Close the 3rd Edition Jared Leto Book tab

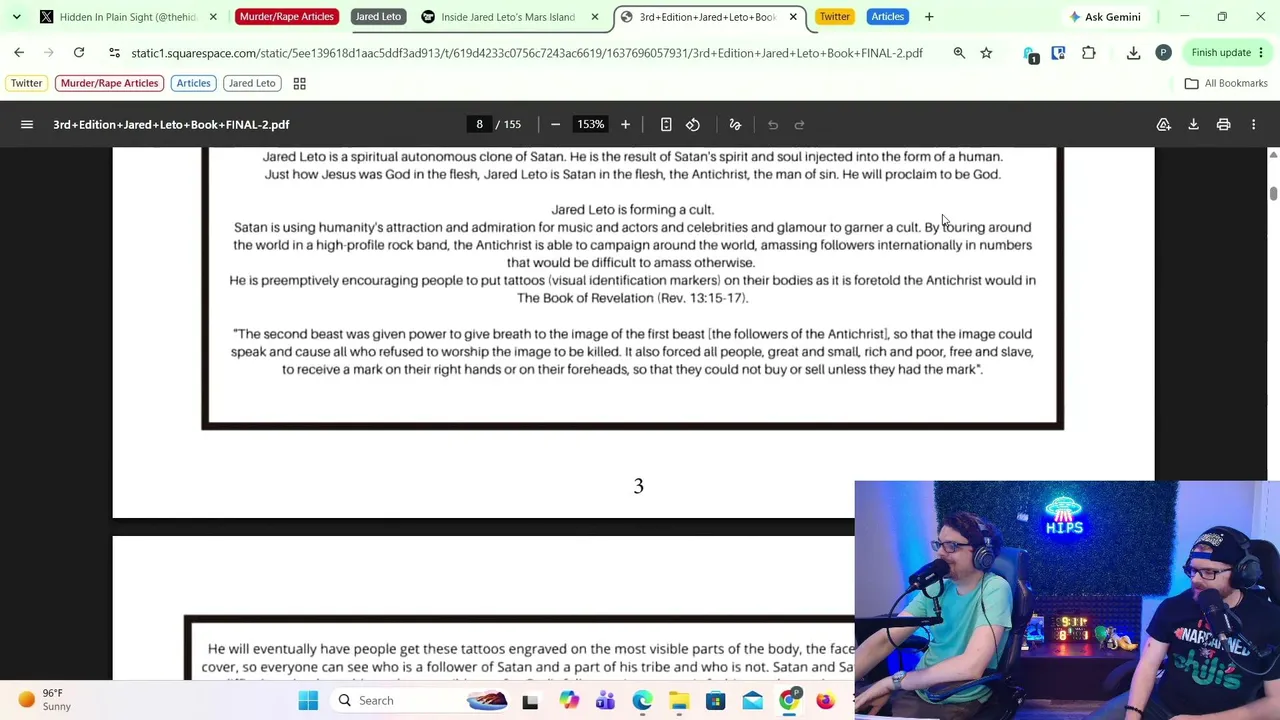point(793,17)
